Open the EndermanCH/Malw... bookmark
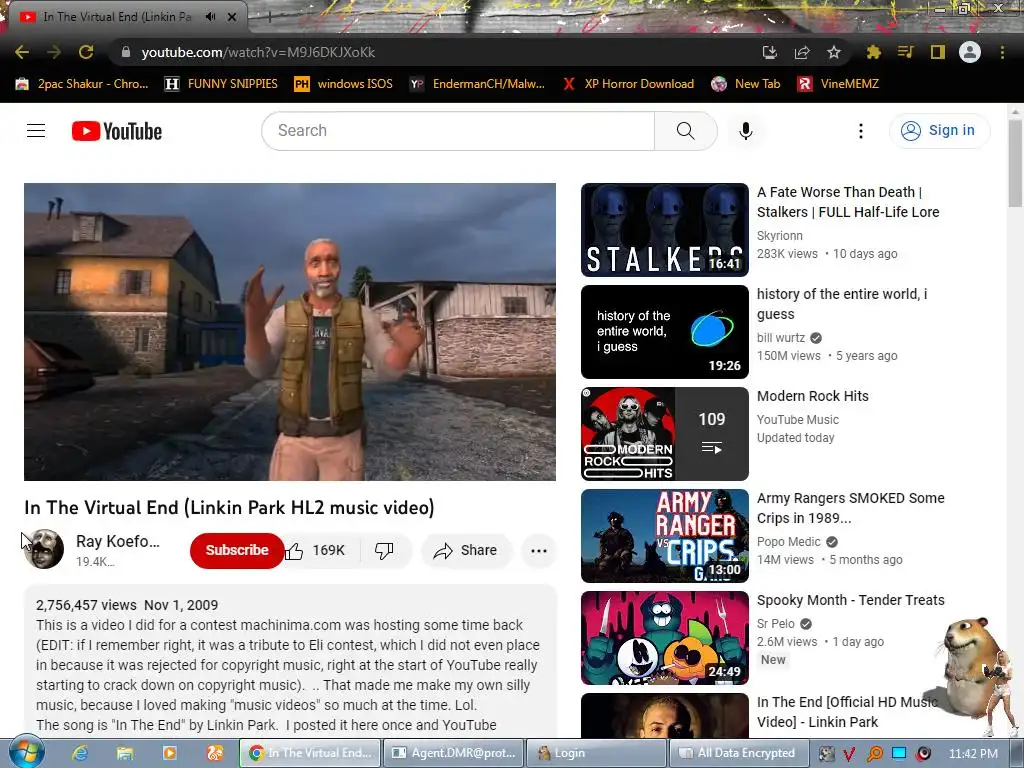This screenshot has width=1024, height=768. pyautogui.click(x=477, y=84)
